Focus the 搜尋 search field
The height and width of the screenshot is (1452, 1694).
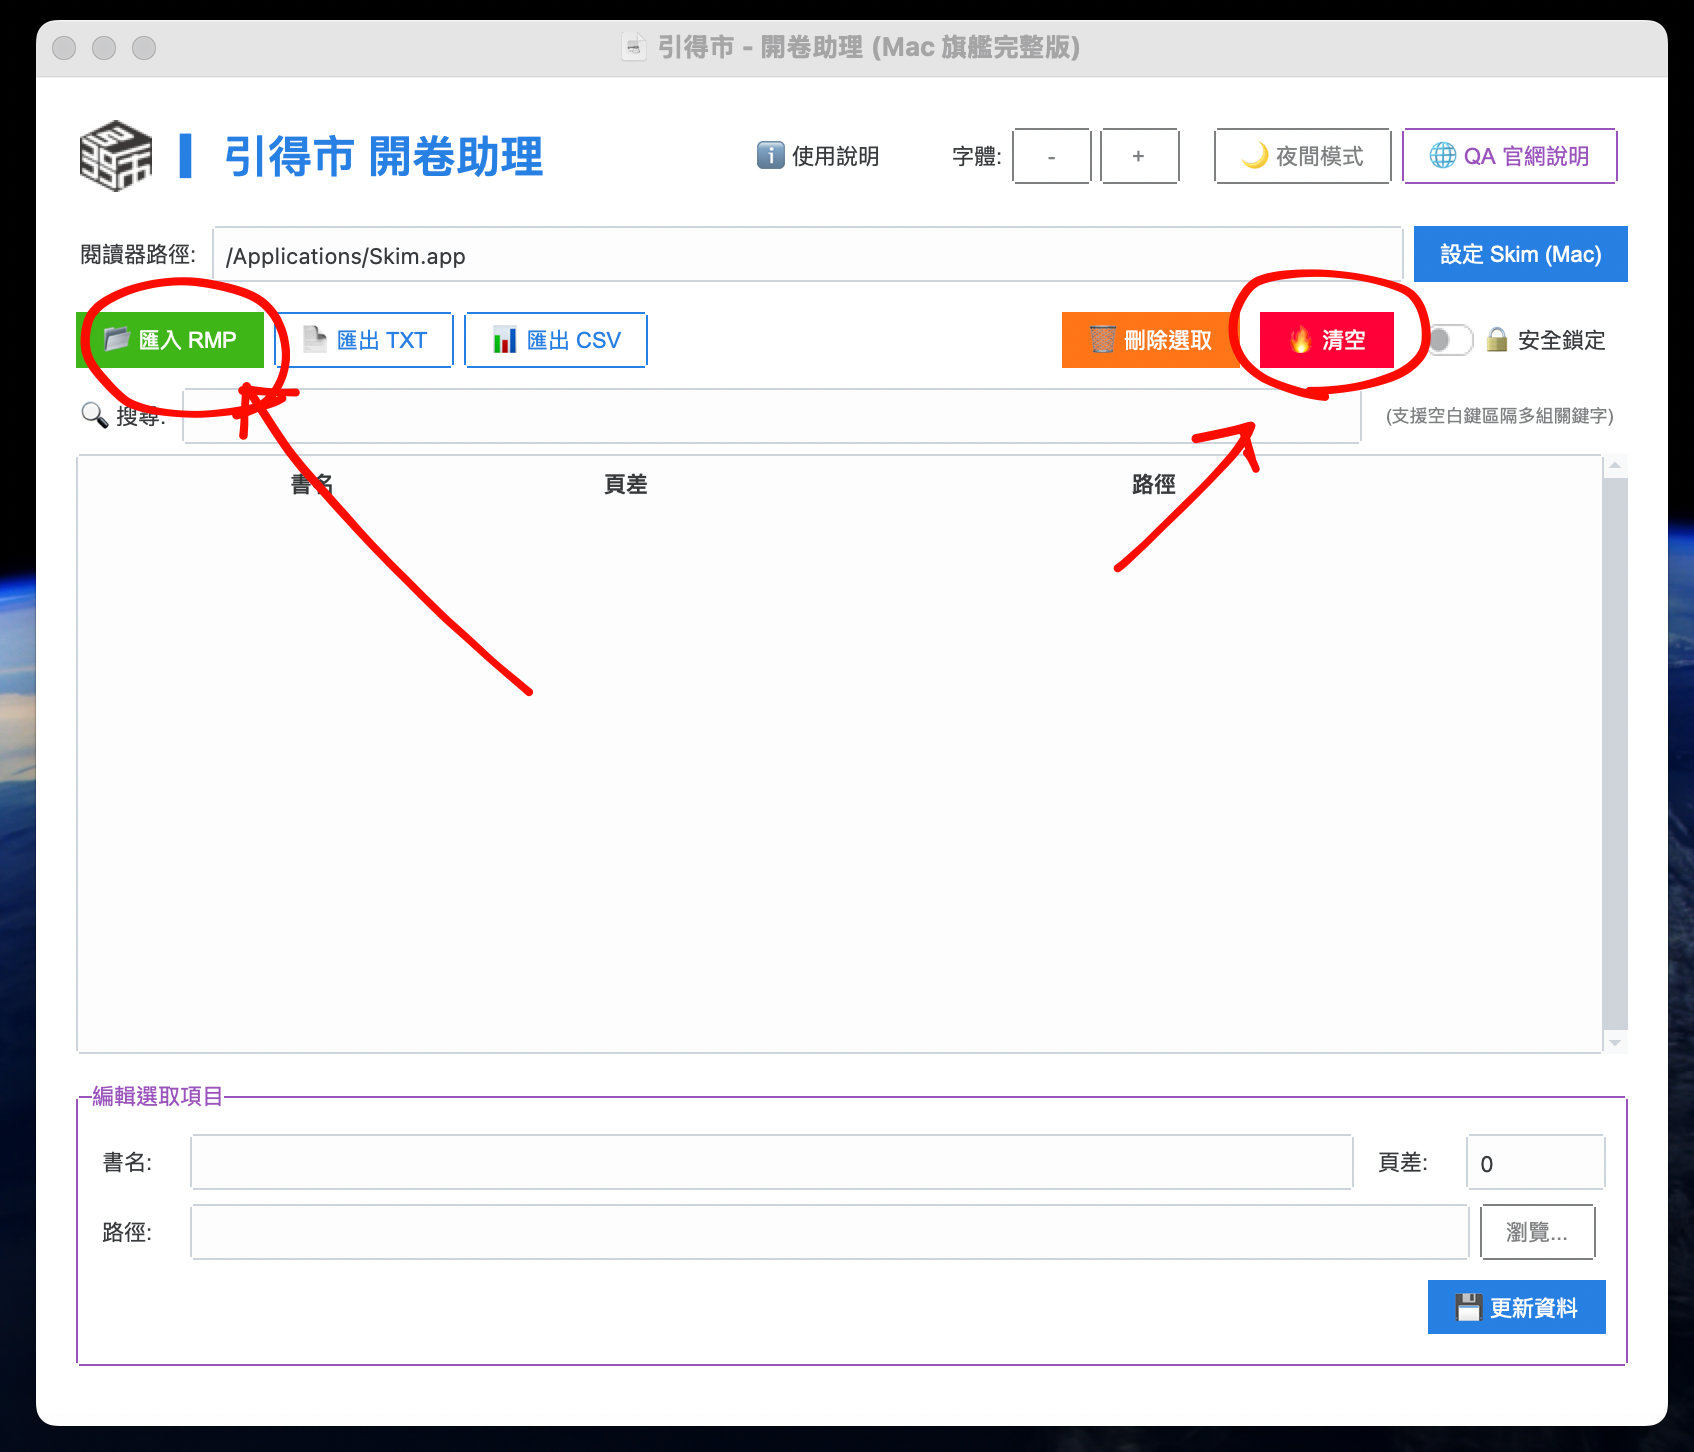point(770,416)
